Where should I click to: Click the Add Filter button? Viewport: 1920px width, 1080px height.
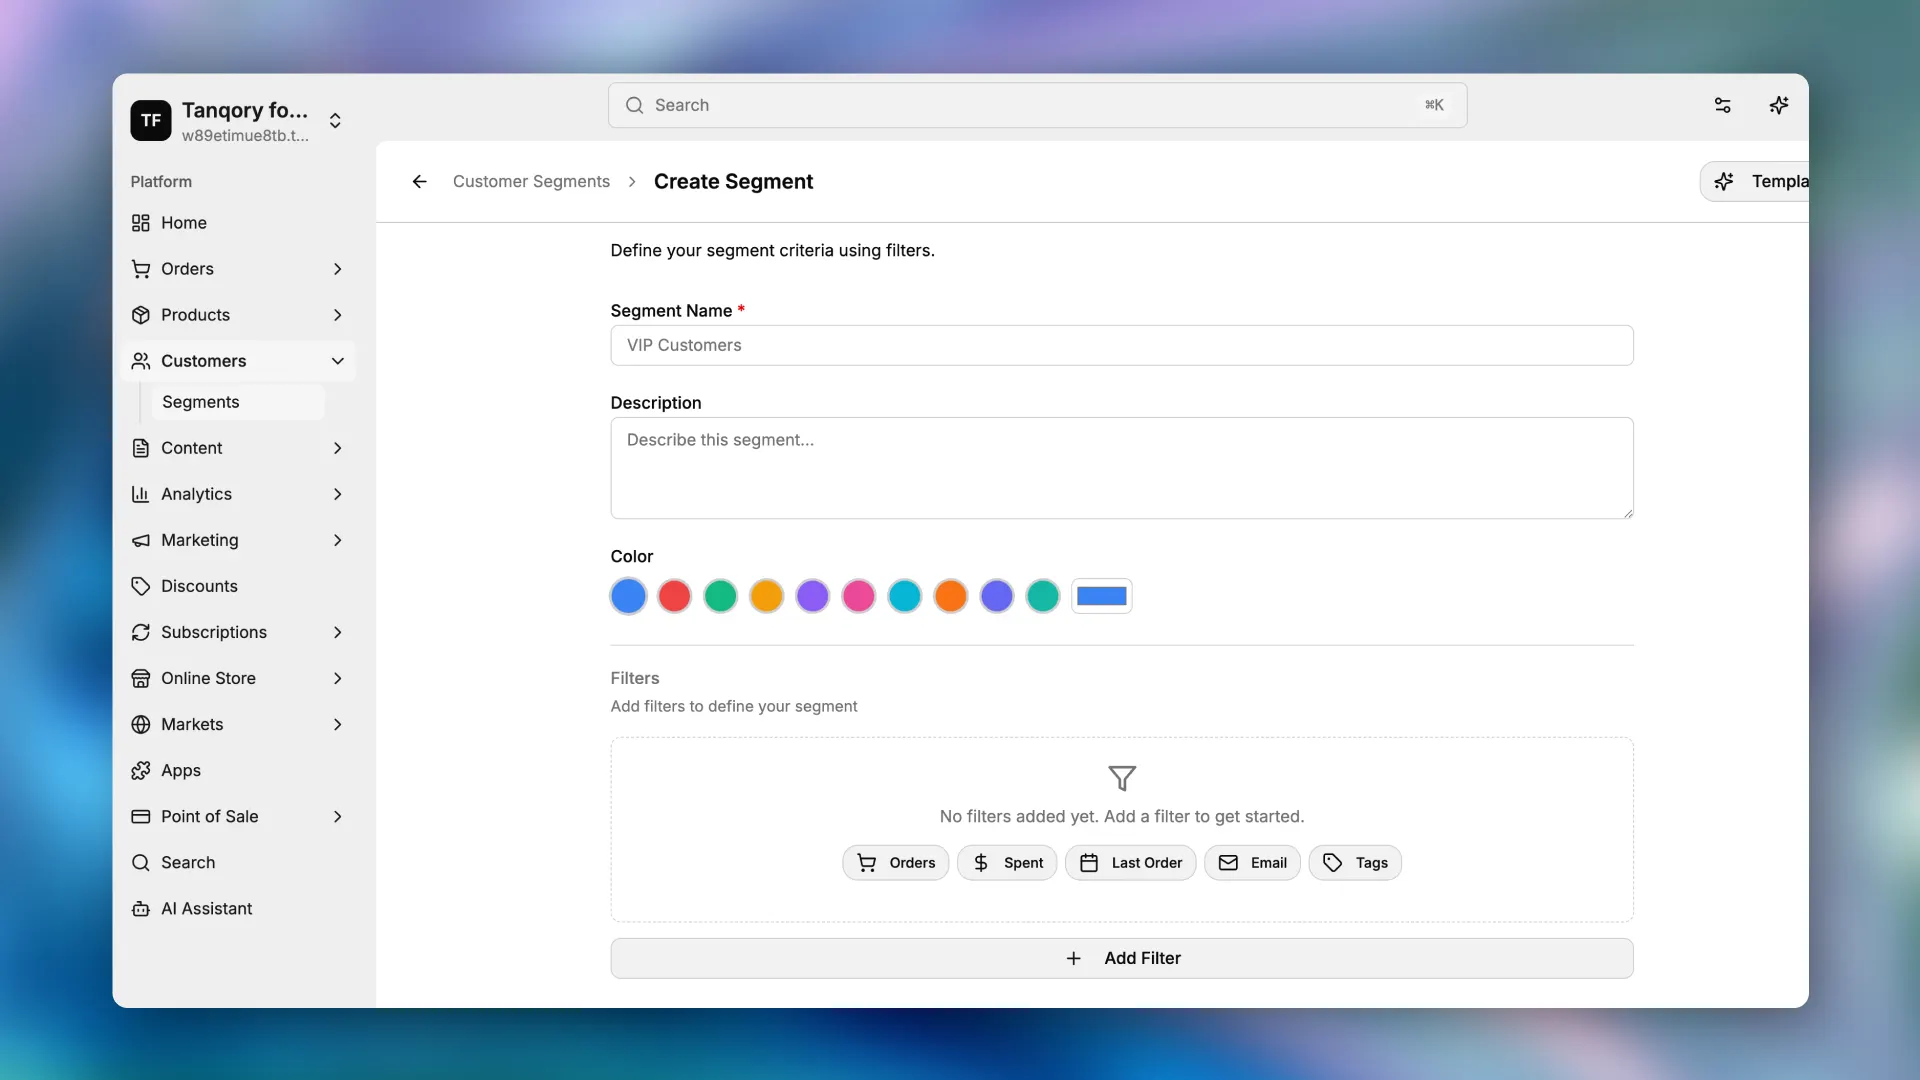point(1122,958)
